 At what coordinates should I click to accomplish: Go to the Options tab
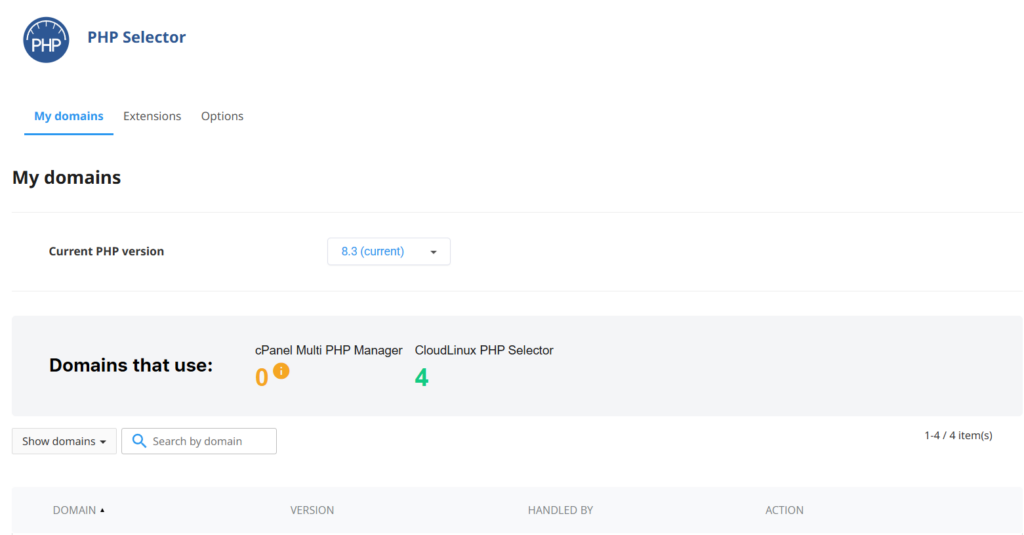tap(222, 116)
